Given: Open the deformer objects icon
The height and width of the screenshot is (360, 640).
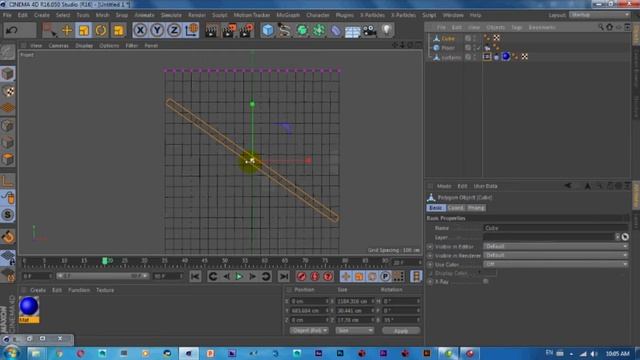Looking at the screenshot, I should point(336,30).
